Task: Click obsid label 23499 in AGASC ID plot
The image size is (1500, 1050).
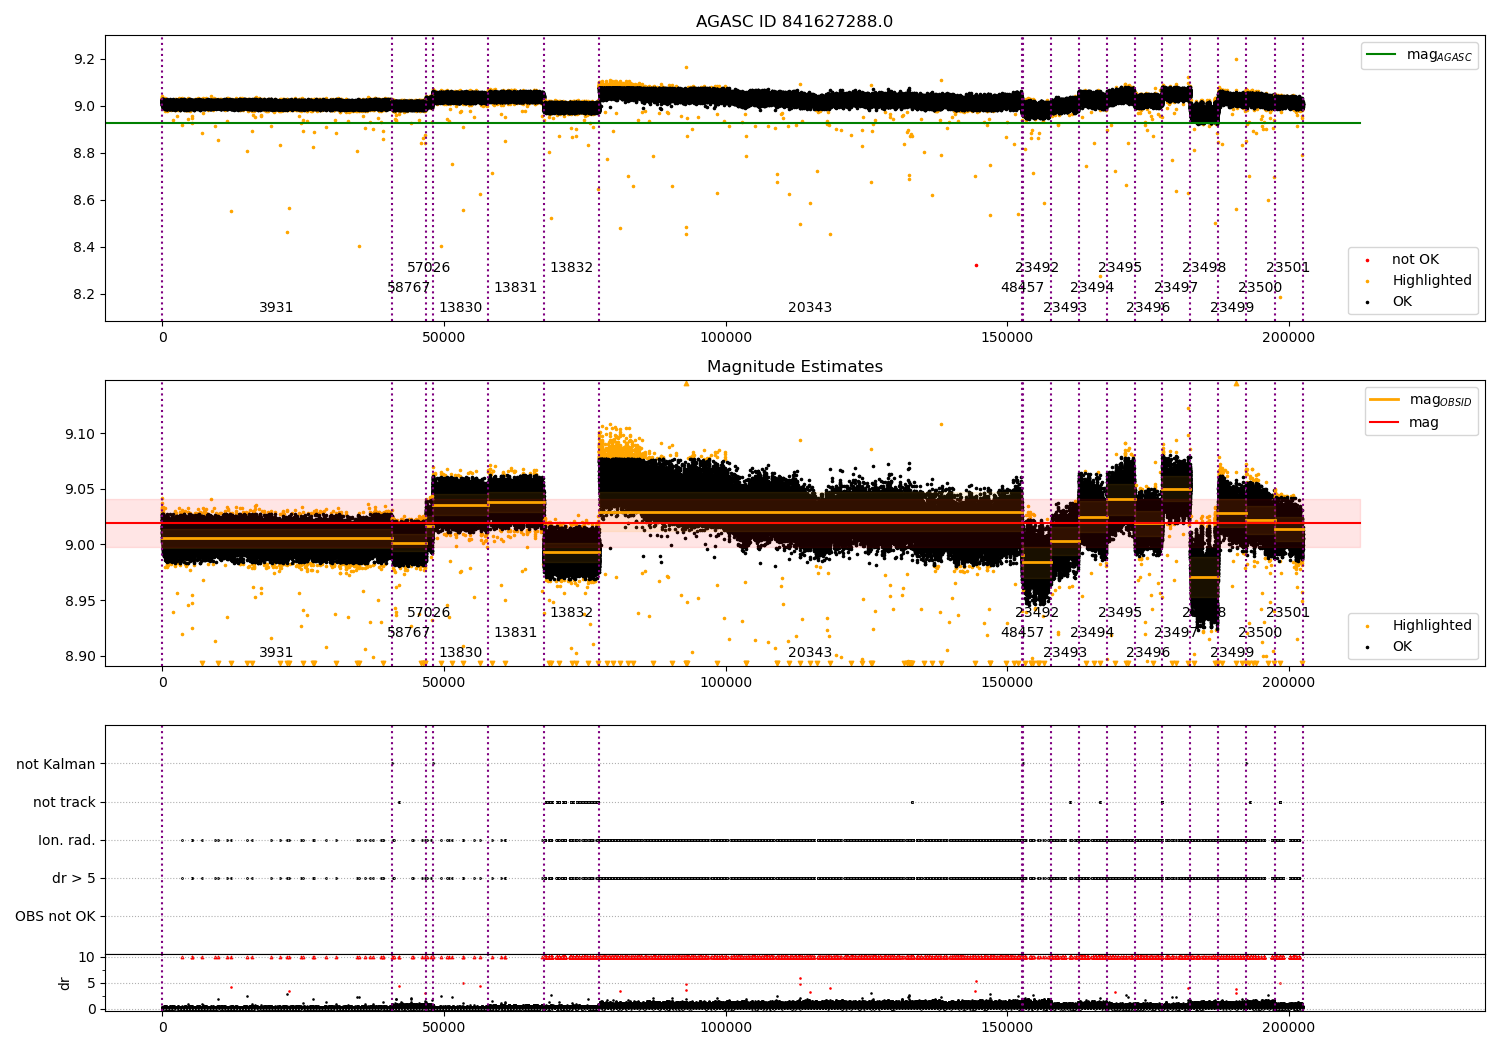Action: pos(1232,308)
